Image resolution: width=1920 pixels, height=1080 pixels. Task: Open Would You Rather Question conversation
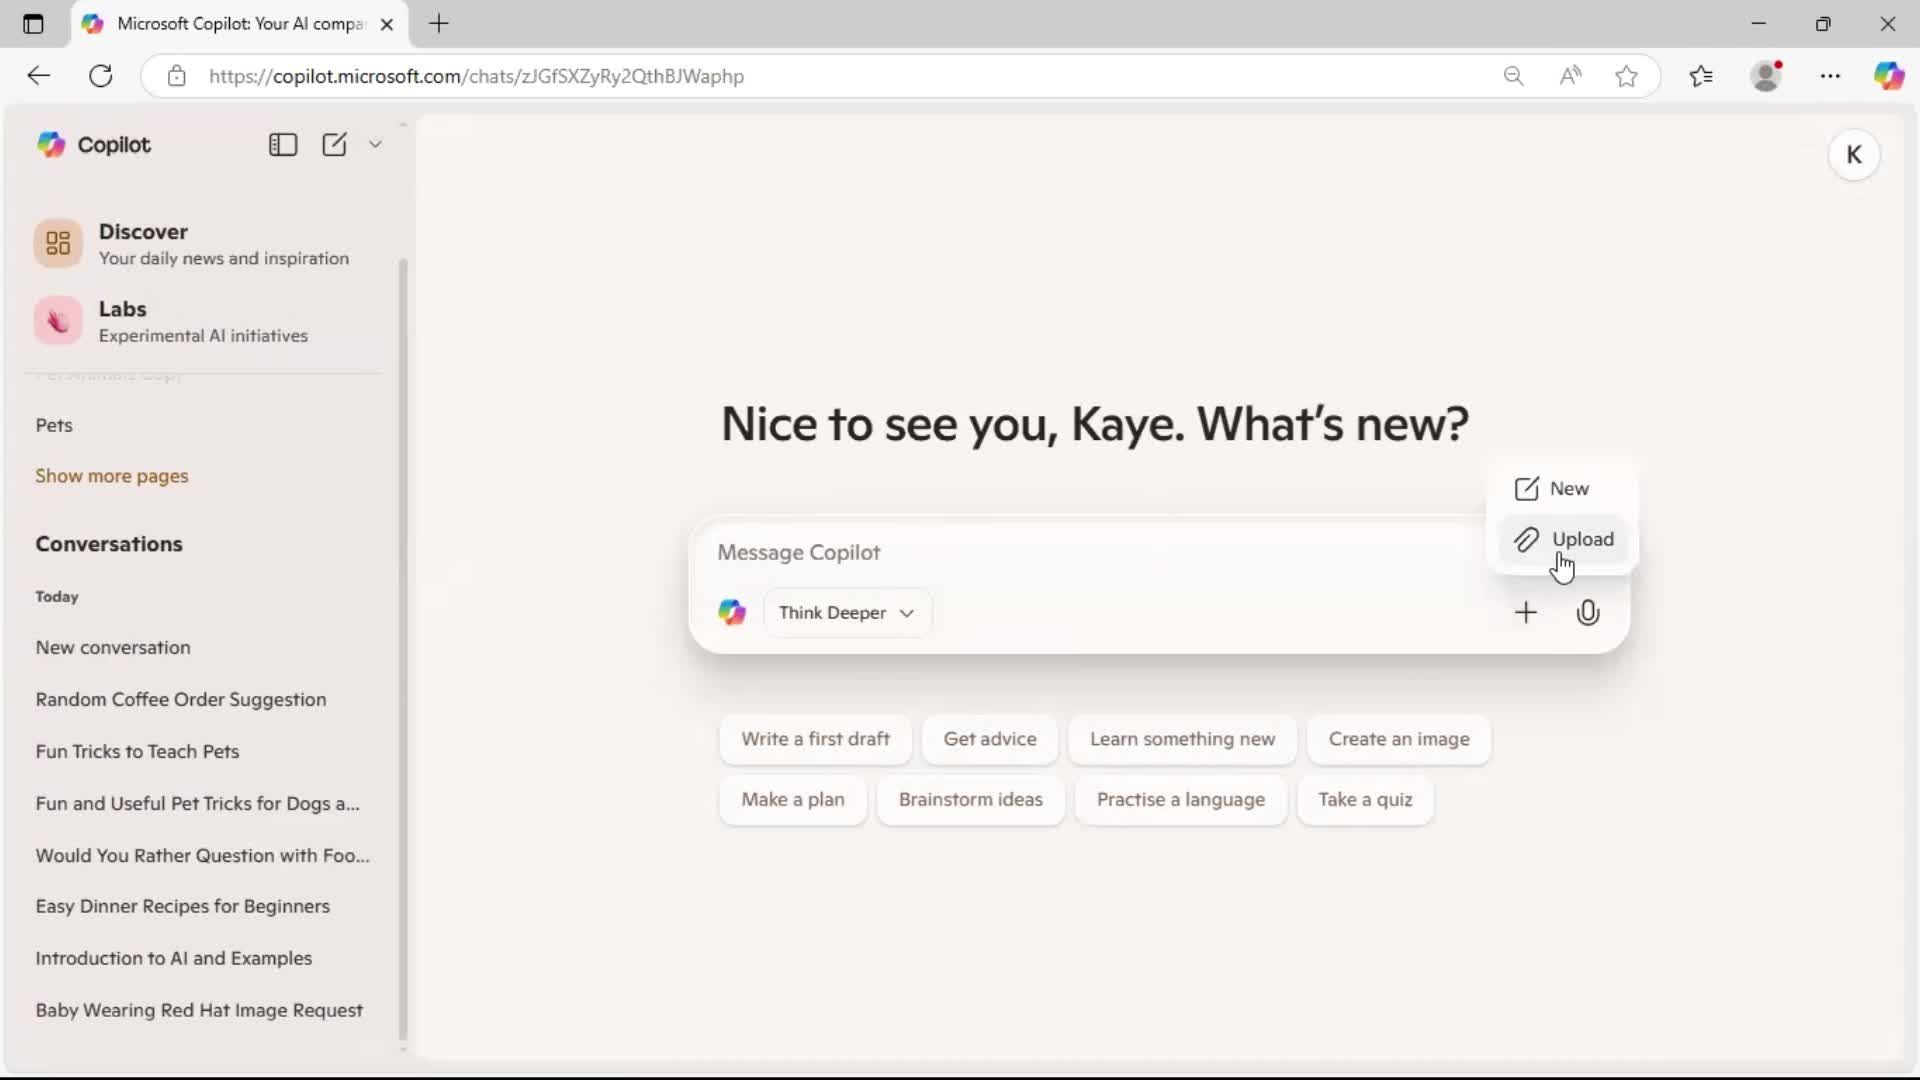coord(203,855)
